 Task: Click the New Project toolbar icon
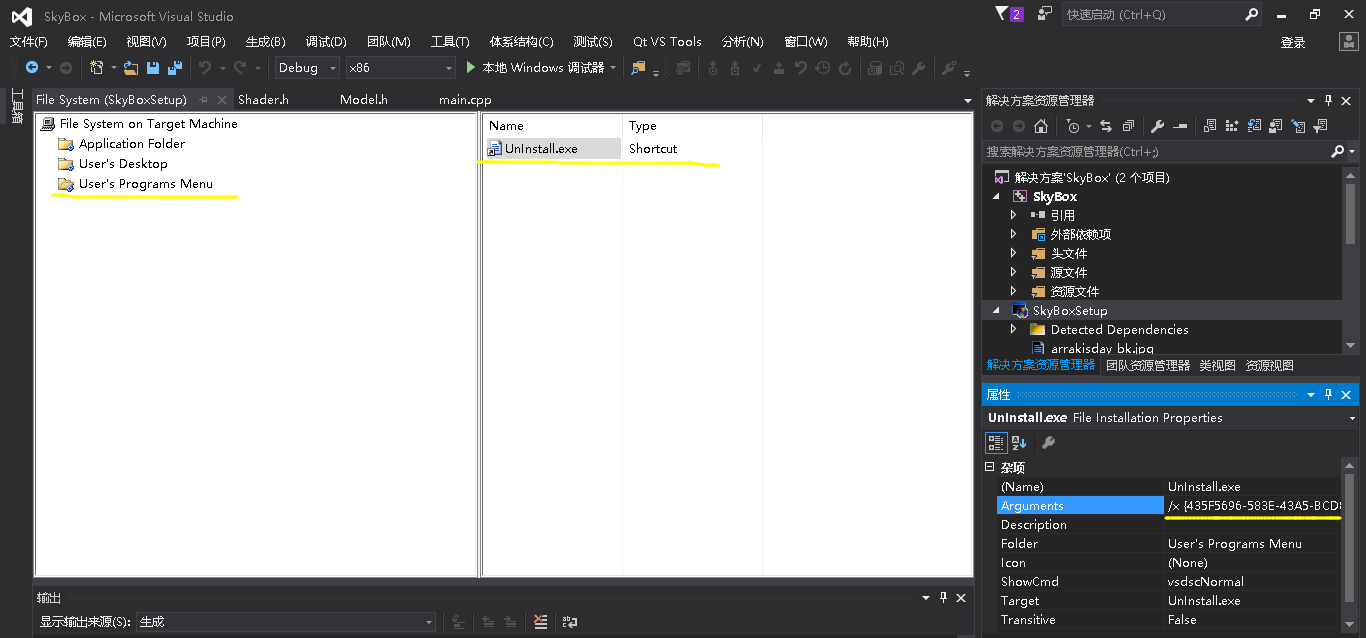point(97,68)
